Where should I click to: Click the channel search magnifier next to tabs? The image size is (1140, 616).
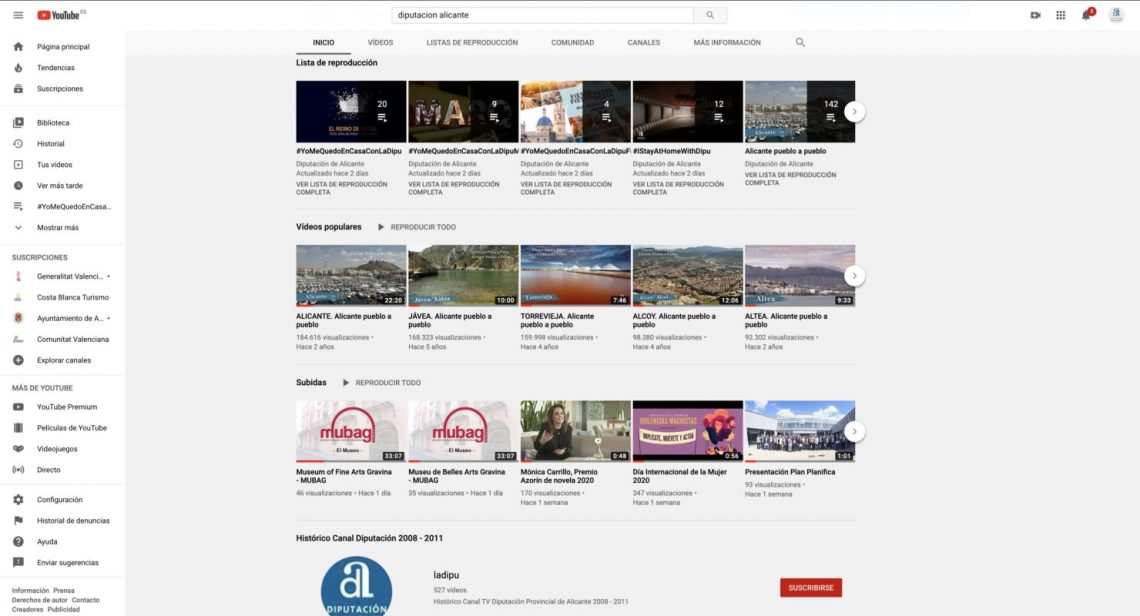[799, 42]
